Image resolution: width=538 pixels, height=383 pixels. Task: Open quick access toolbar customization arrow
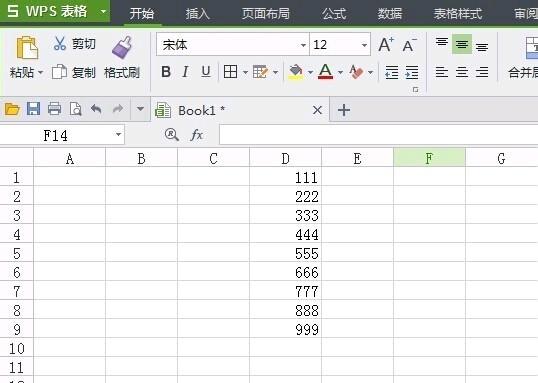pyautogui.click(x=140, y=109)
